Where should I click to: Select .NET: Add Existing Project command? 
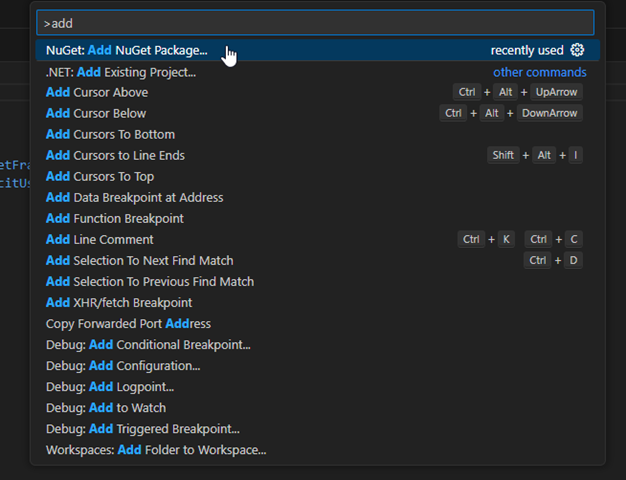point(317,72)
